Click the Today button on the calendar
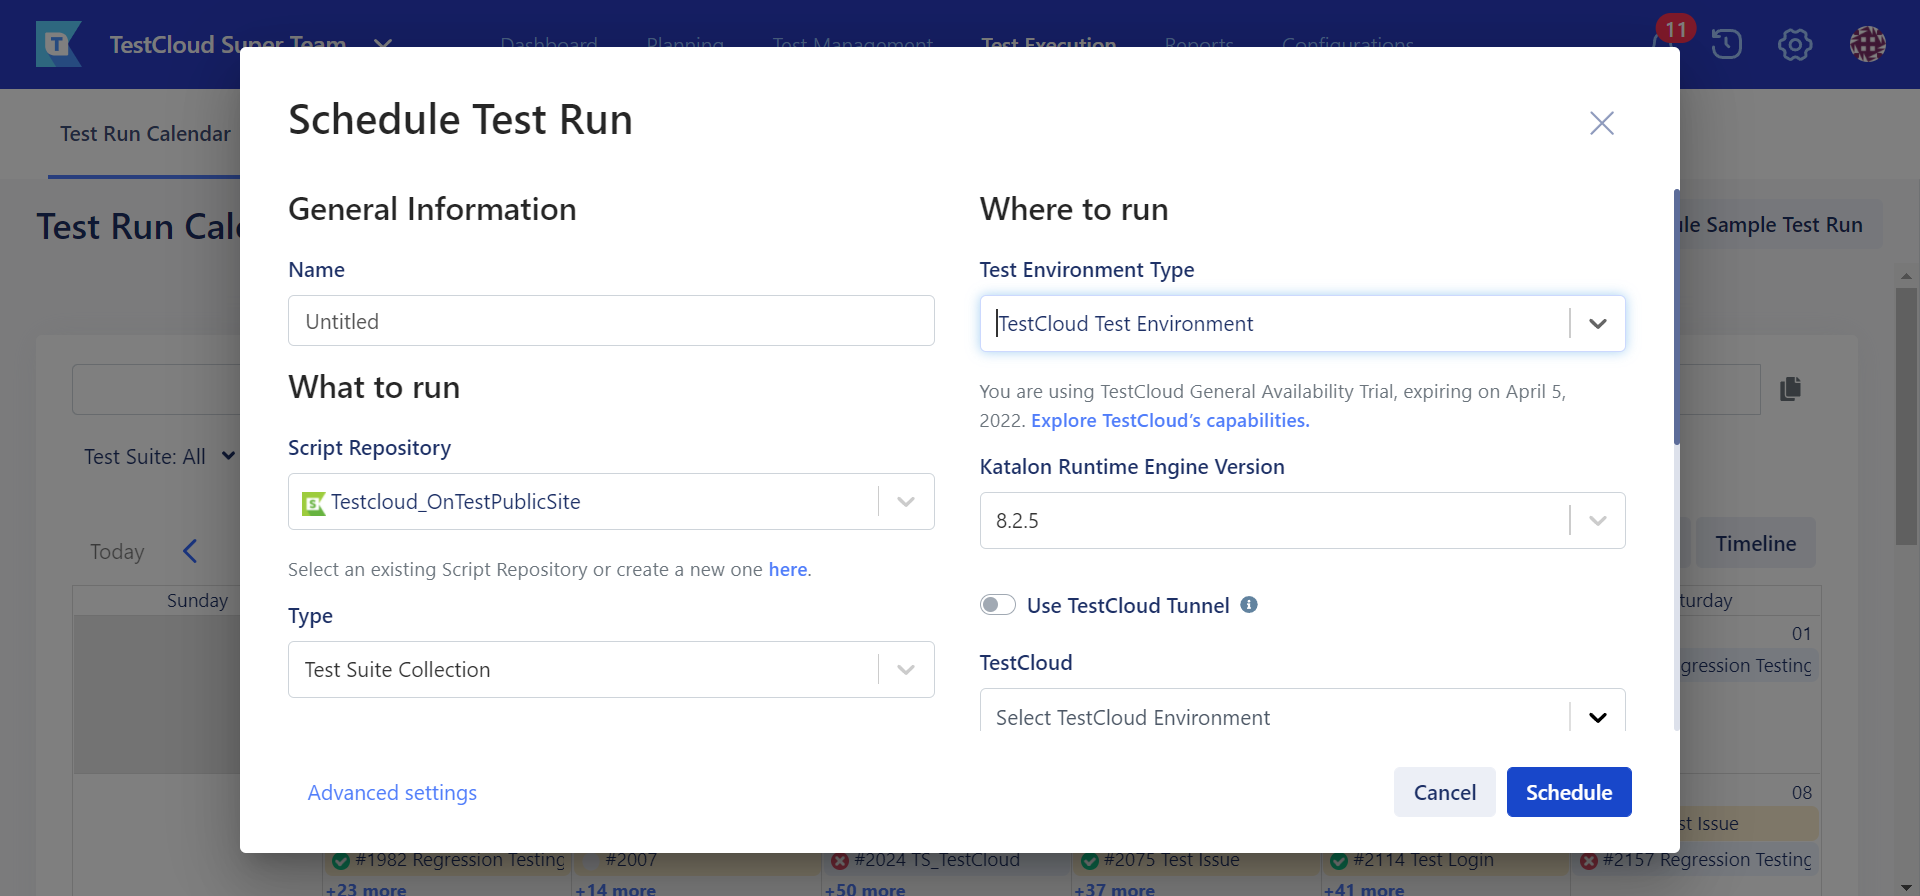 (x=117, y=551)
